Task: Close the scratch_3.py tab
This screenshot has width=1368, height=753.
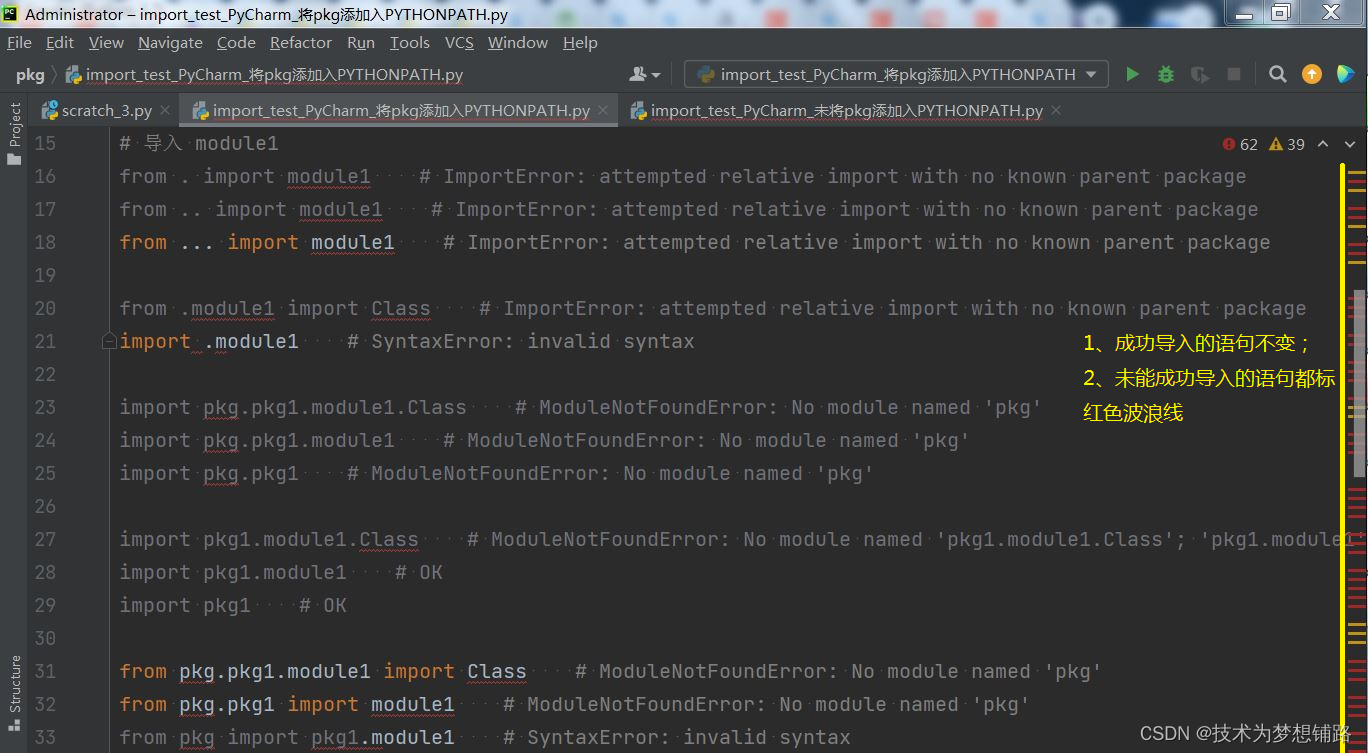Action: click(165, 110)
